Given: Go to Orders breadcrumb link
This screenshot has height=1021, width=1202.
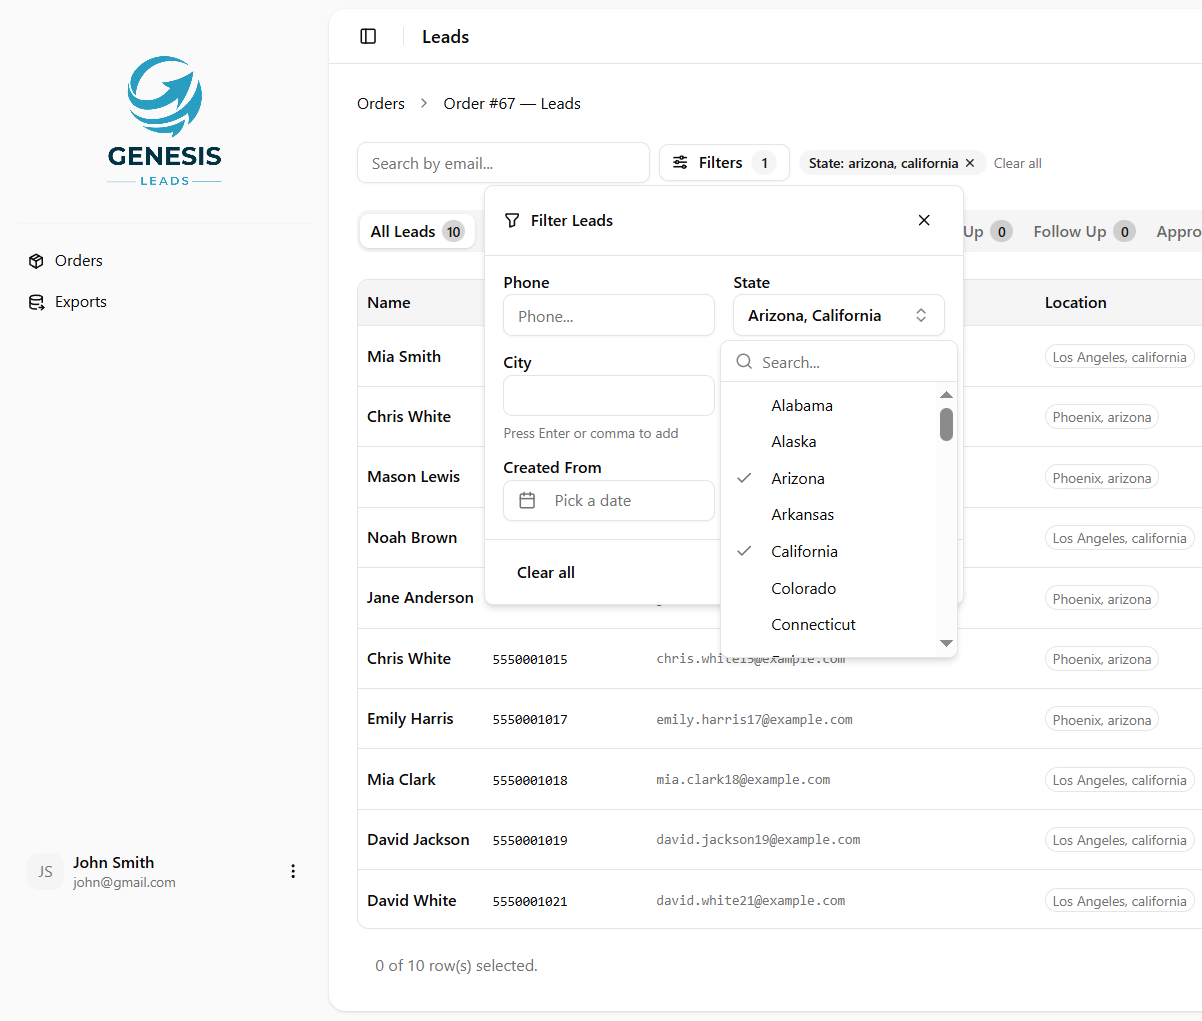Looking at the screenshot, I should click(x=381, y=104).
